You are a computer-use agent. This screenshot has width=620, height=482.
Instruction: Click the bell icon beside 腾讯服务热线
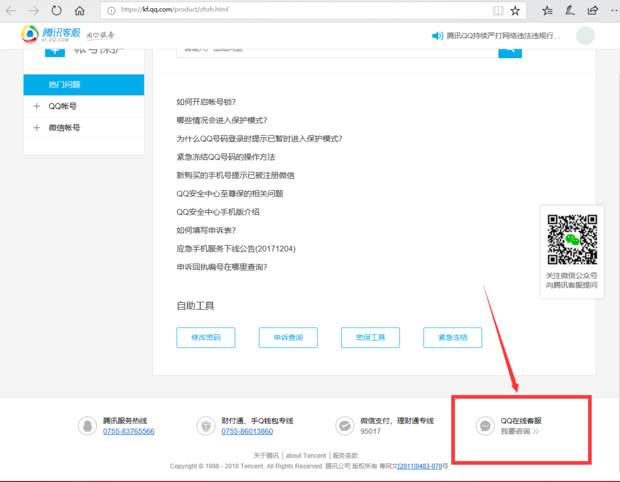[x=87, y=426]
